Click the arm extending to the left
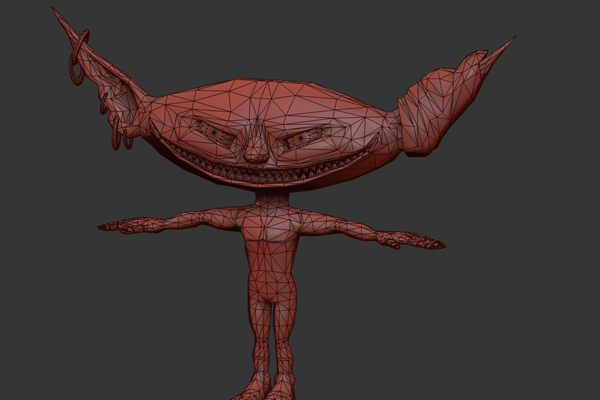Image resolution: width=600 pixels, height=400 pixels. (x=180, y=218)
